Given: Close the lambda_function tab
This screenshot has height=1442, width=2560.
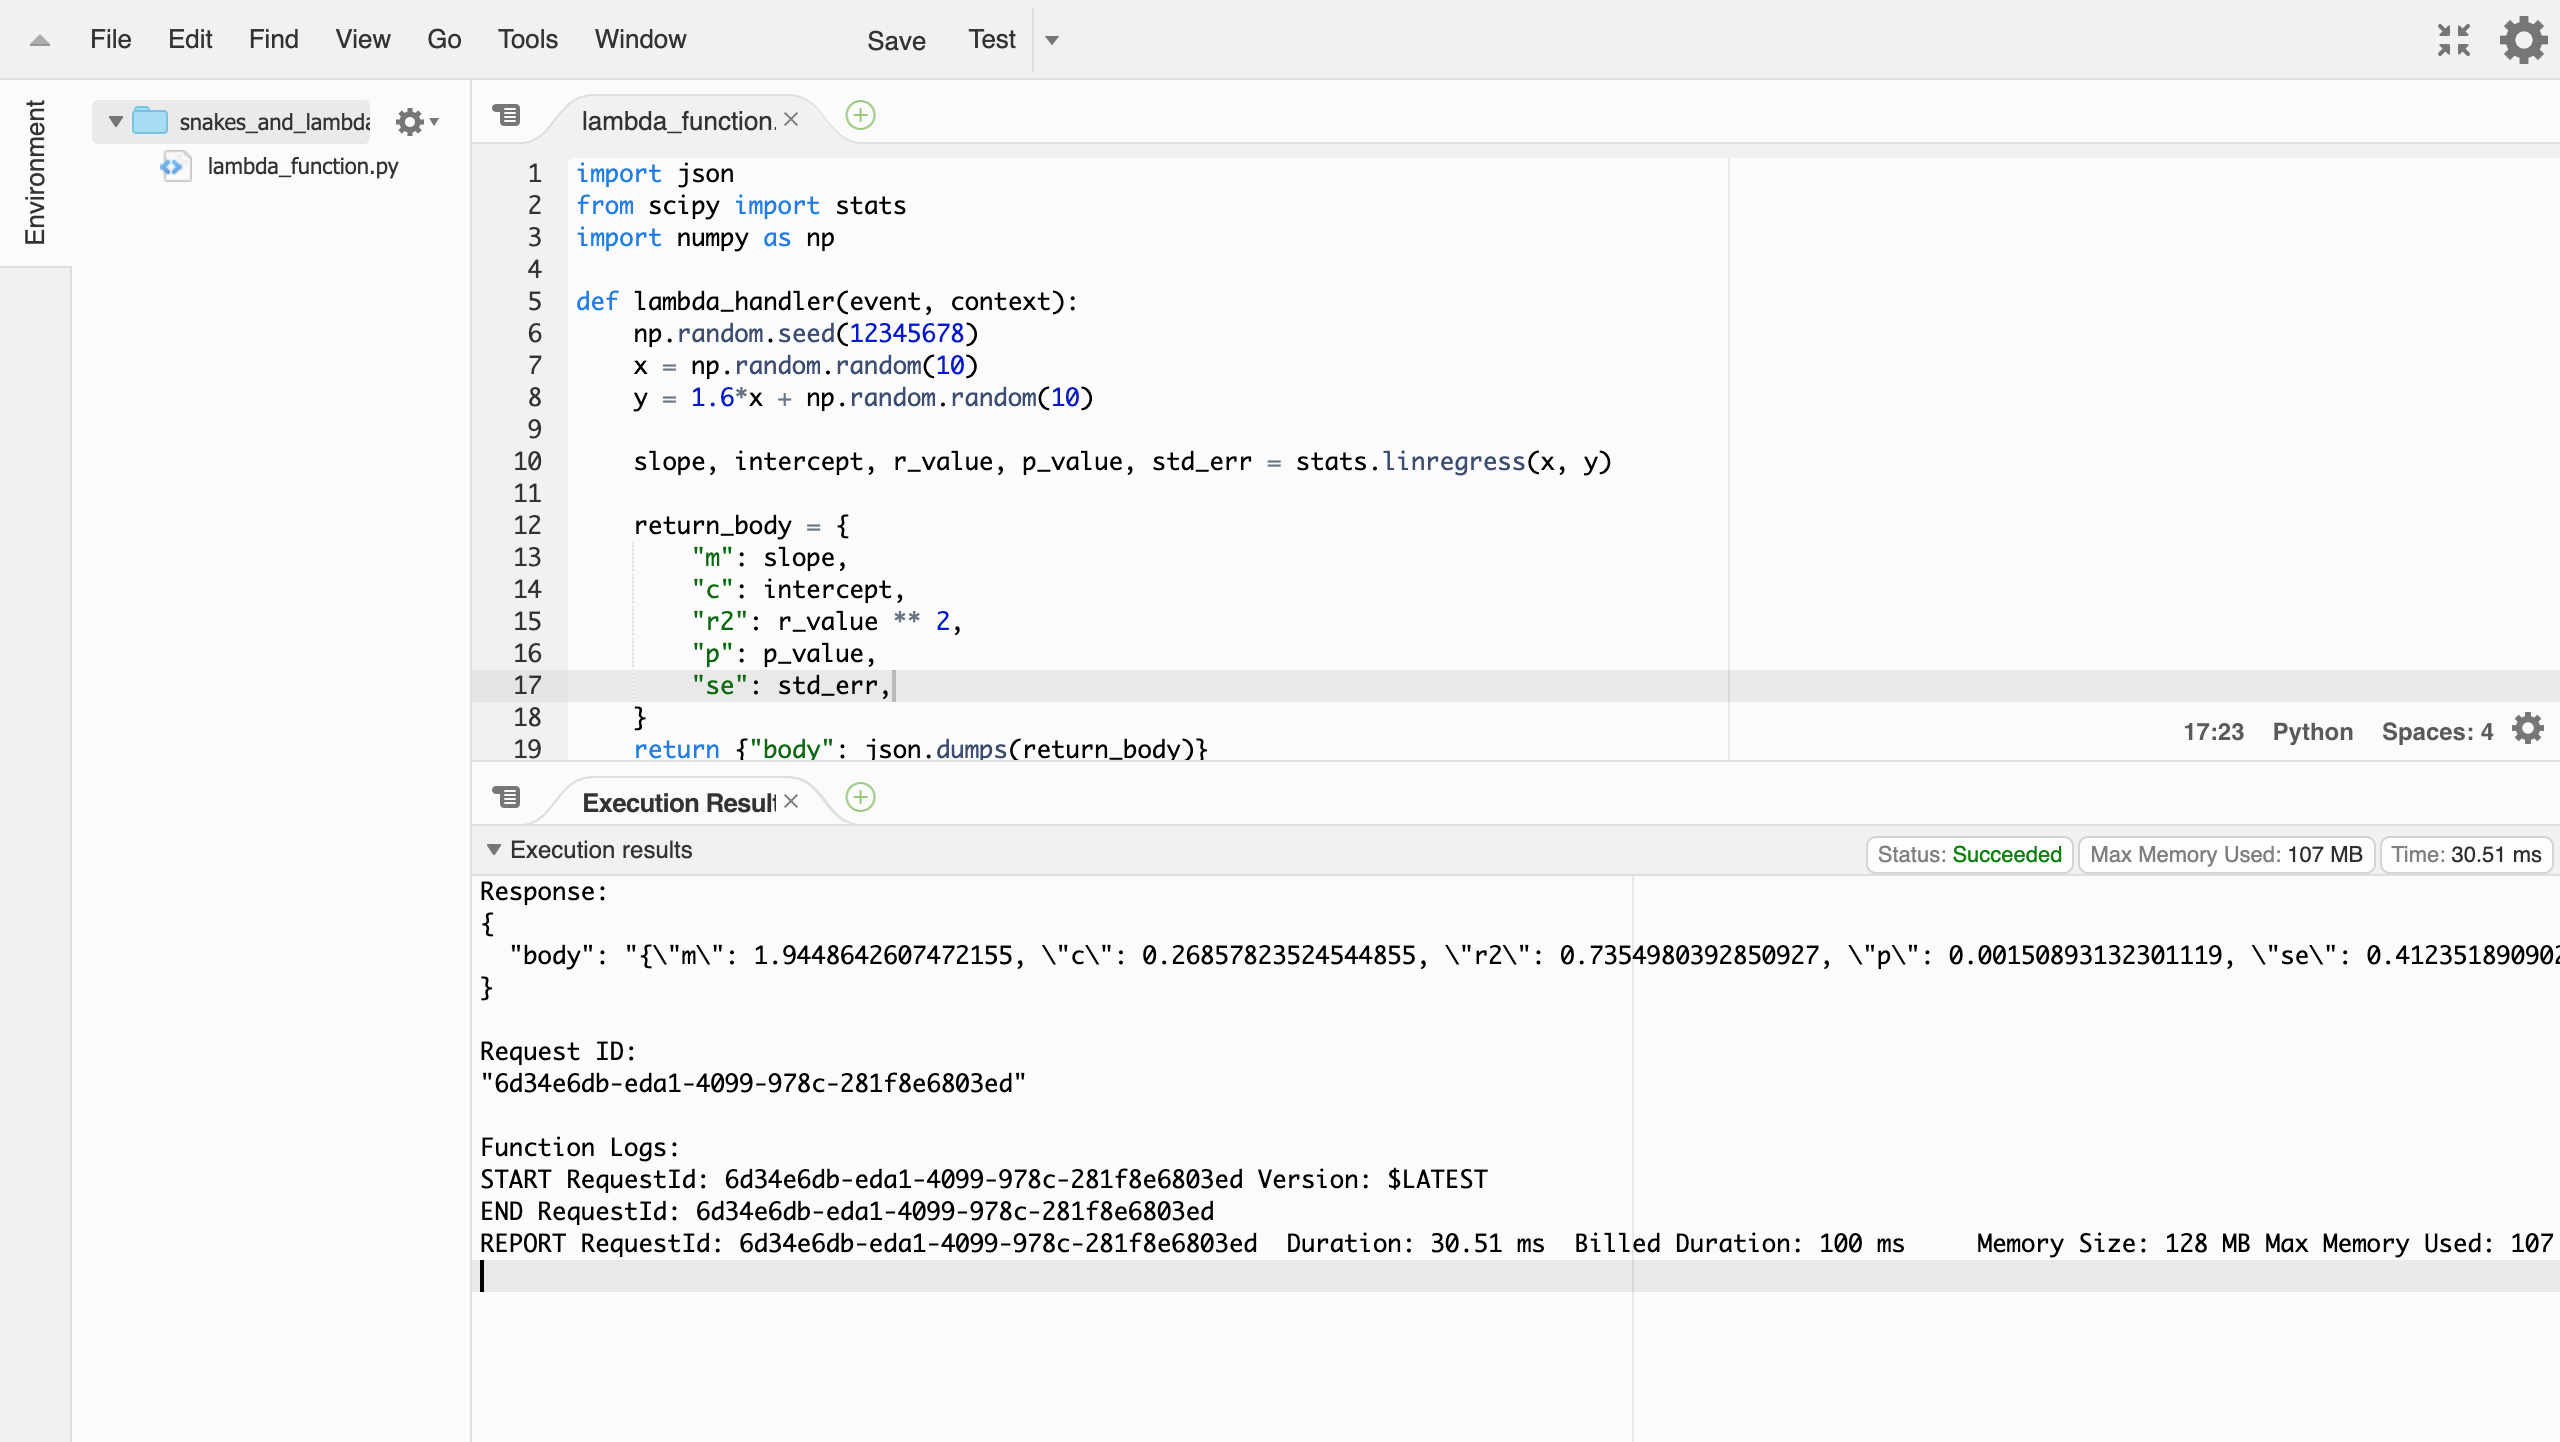Looking at the screenshot, I should 791,120.
